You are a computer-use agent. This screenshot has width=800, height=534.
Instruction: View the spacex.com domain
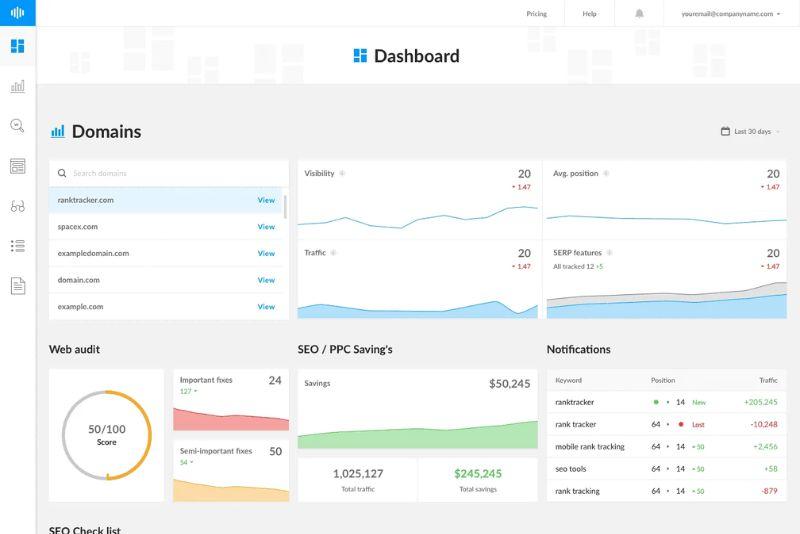tap(266, 226)
